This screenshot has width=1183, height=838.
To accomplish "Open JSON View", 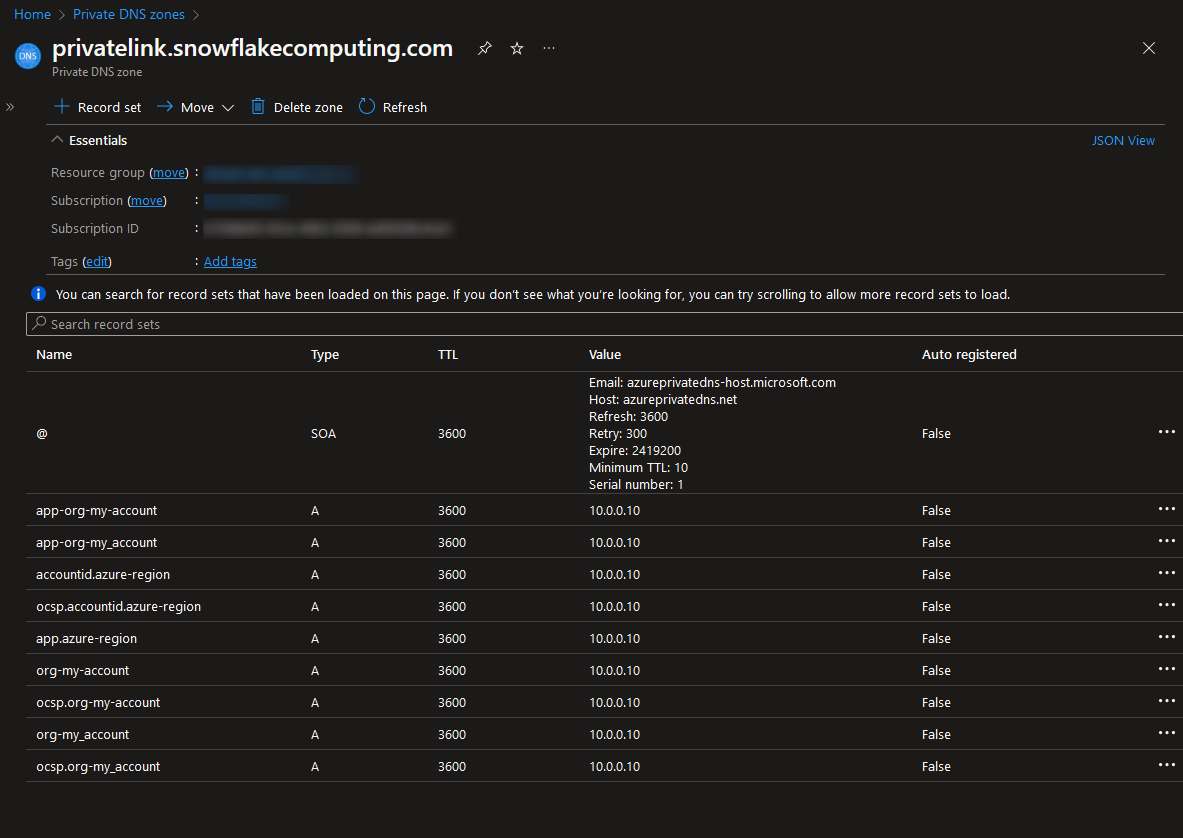I will click(1123, 140).
